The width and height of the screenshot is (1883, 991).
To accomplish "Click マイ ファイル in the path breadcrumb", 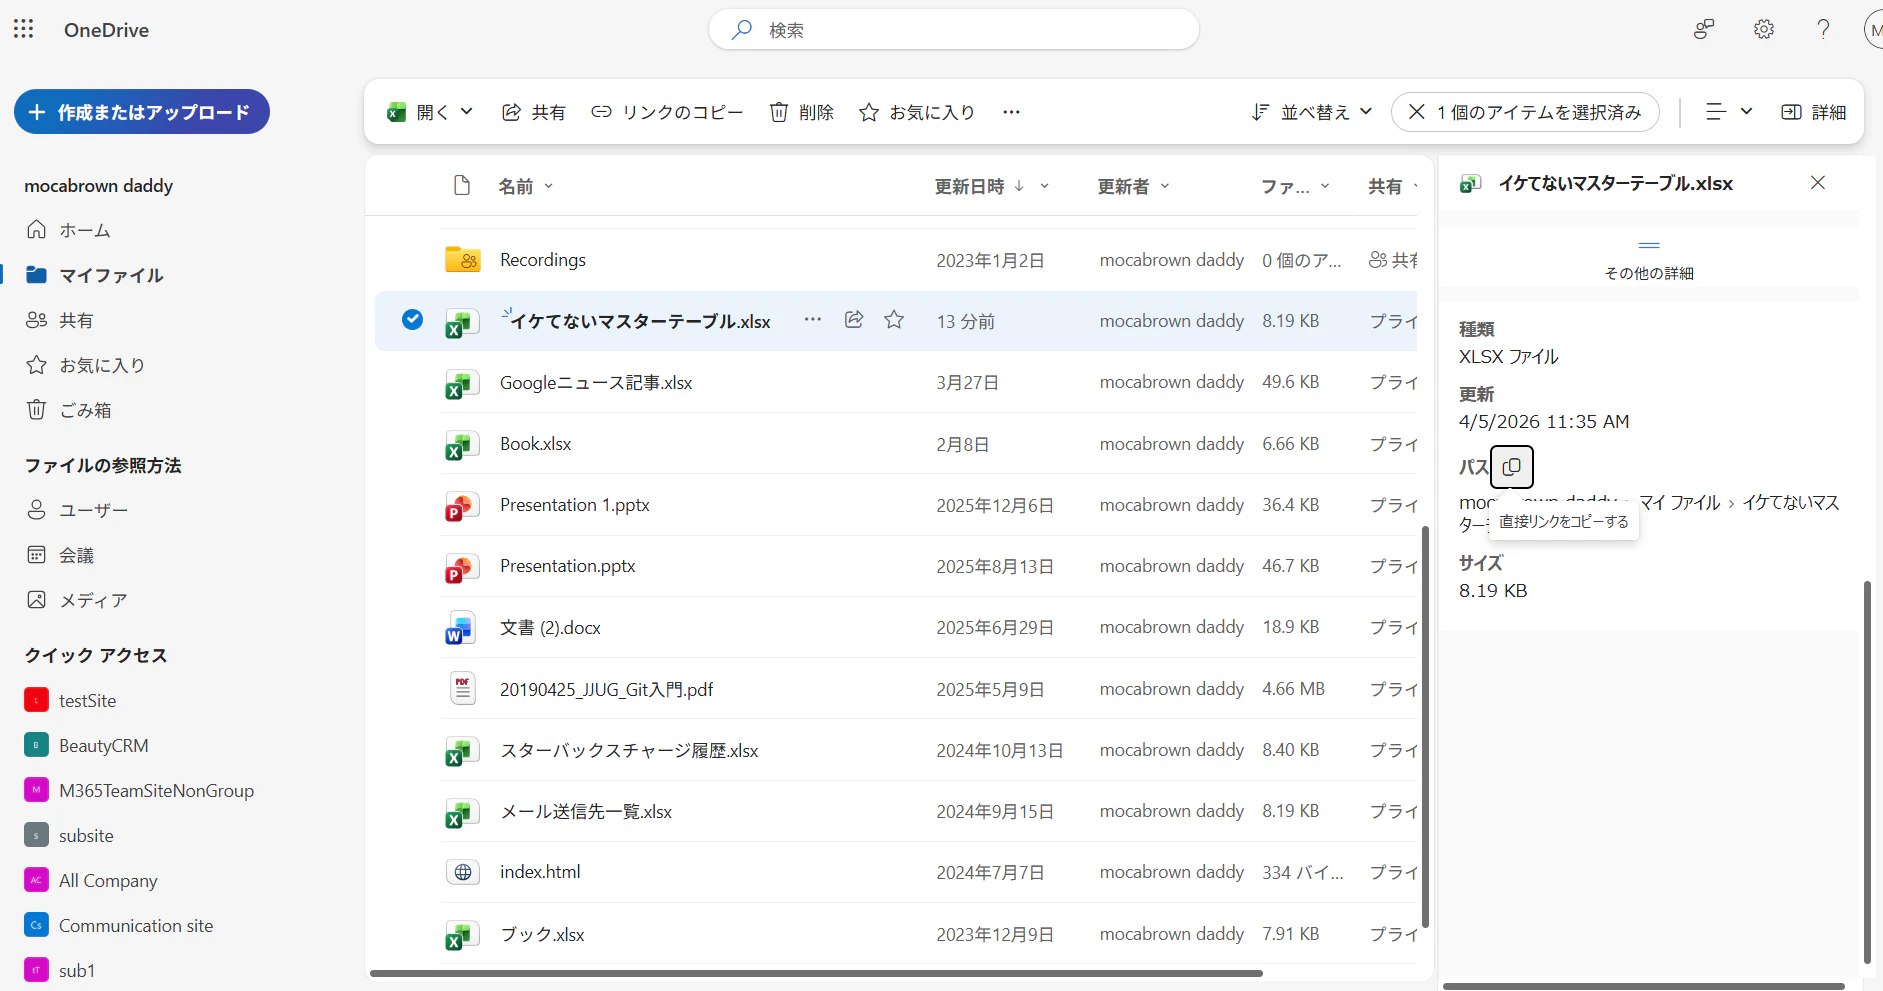I will pyautogui.click(x=1680, y=503).
